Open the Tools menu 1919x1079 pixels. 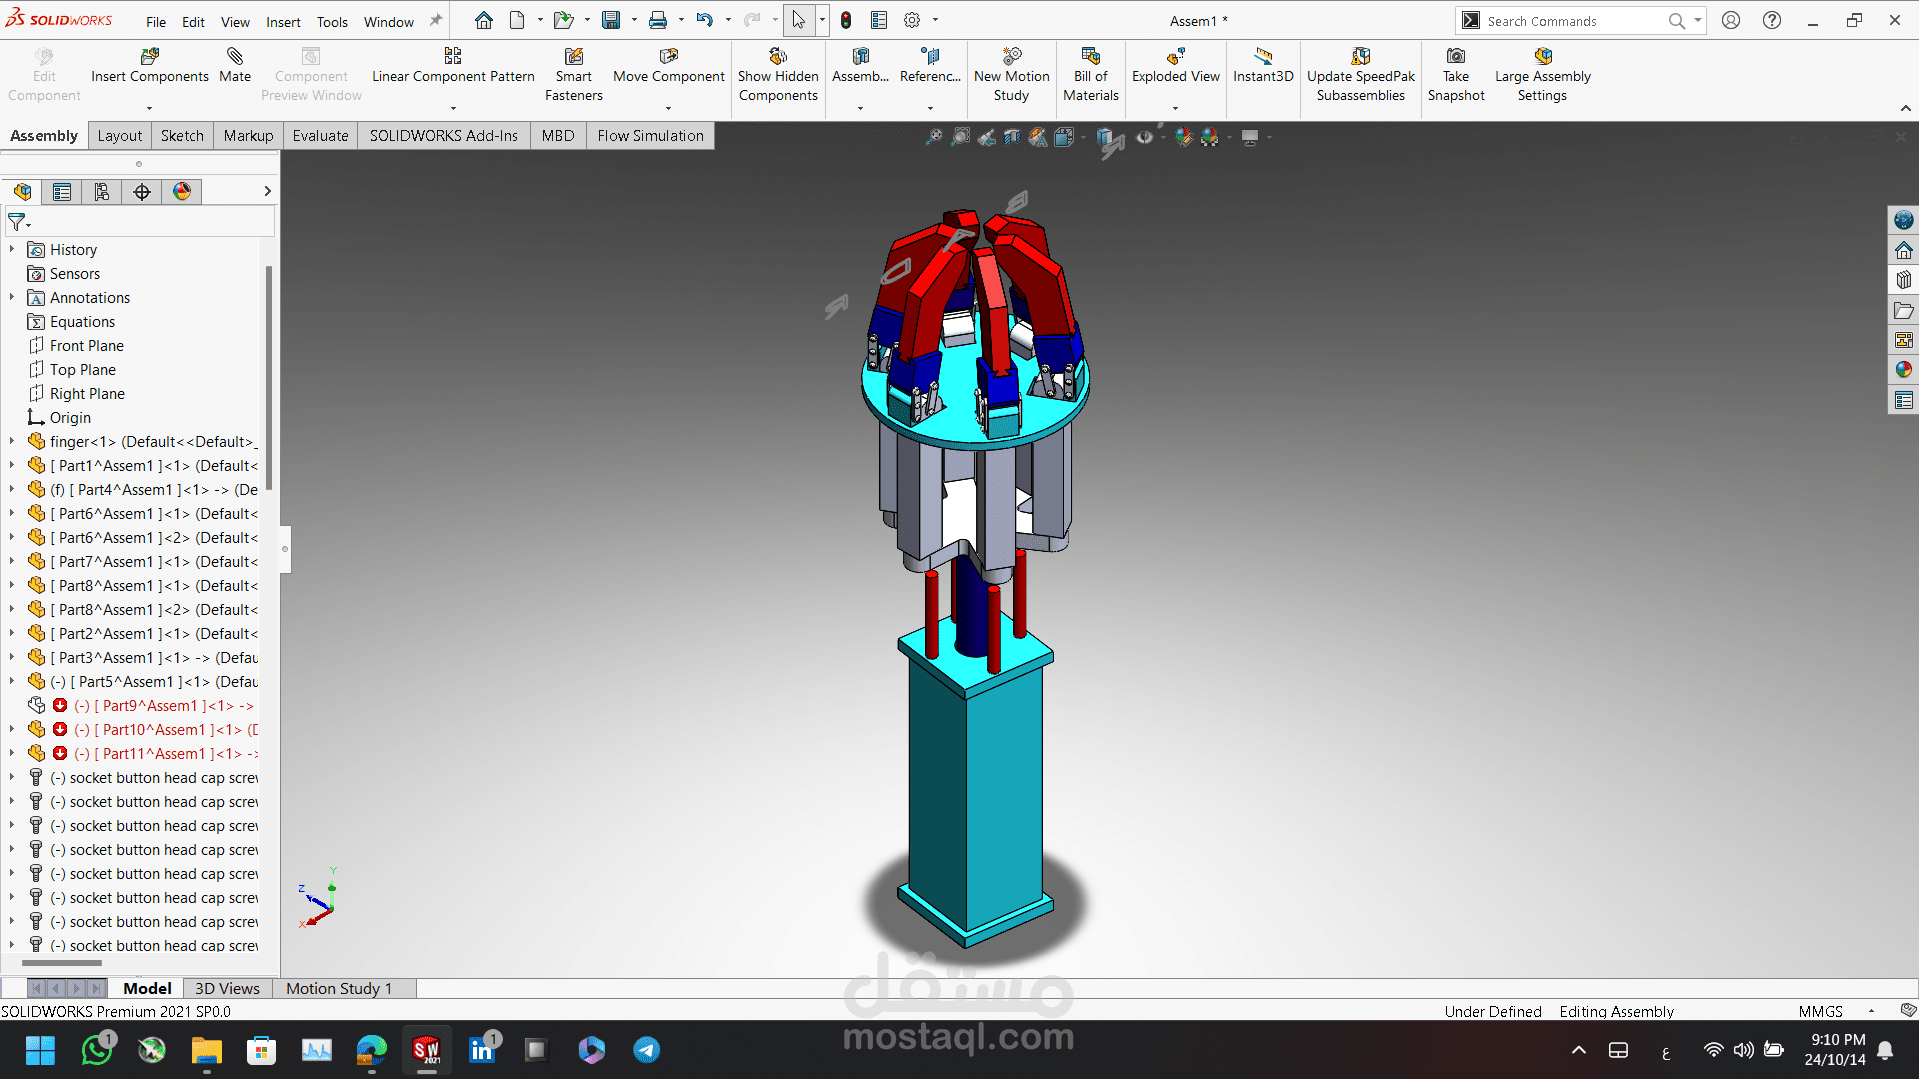click(x=332, y=21)
